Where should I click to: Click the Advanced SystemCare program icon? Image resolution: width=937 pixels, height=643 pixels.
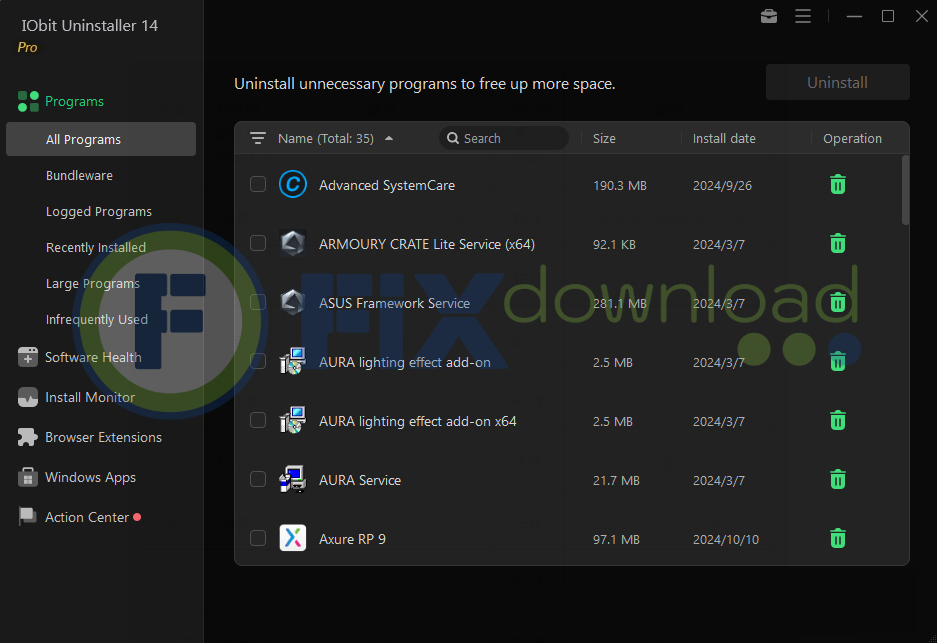[292, 184]
